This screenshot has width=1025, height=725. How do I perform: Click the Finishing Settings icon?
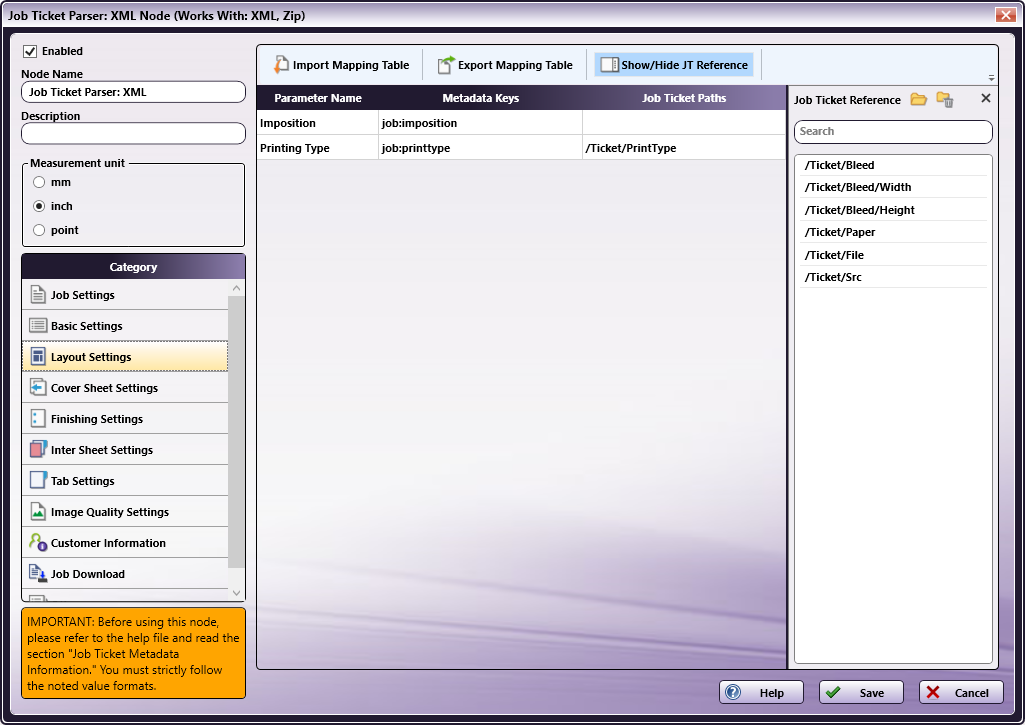click(38, 418)
